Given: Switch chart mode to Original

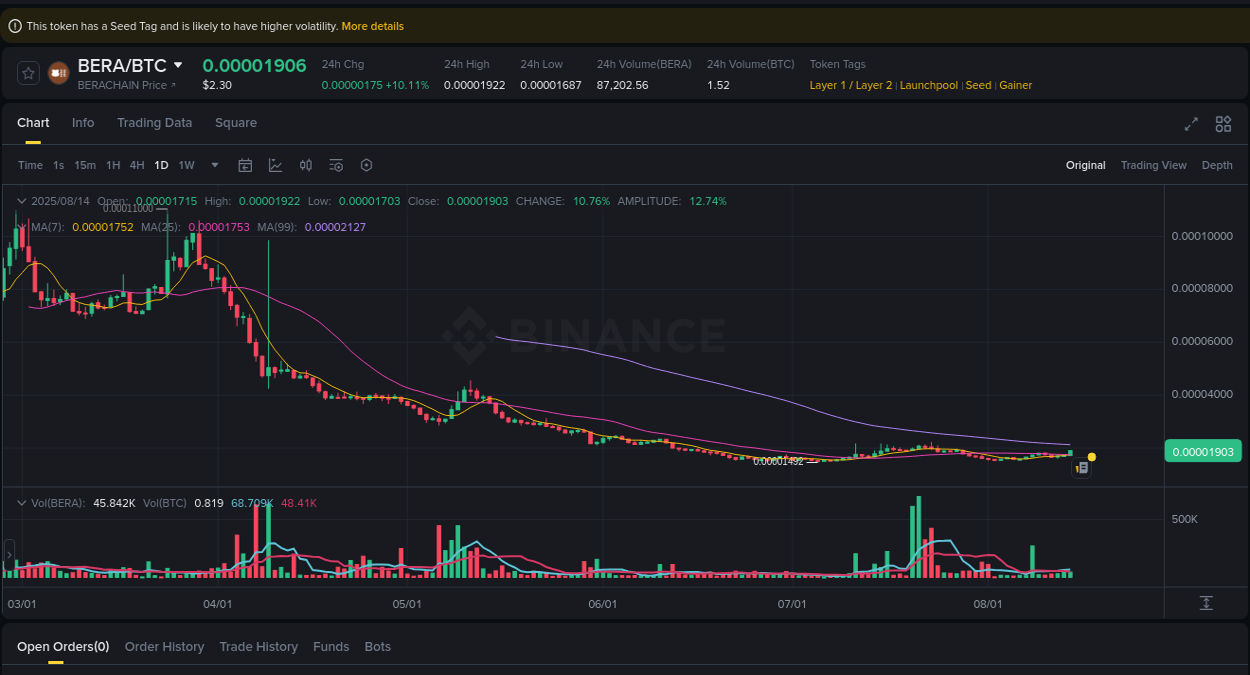Looking at the screenshot, I should tap(1086, 165).
